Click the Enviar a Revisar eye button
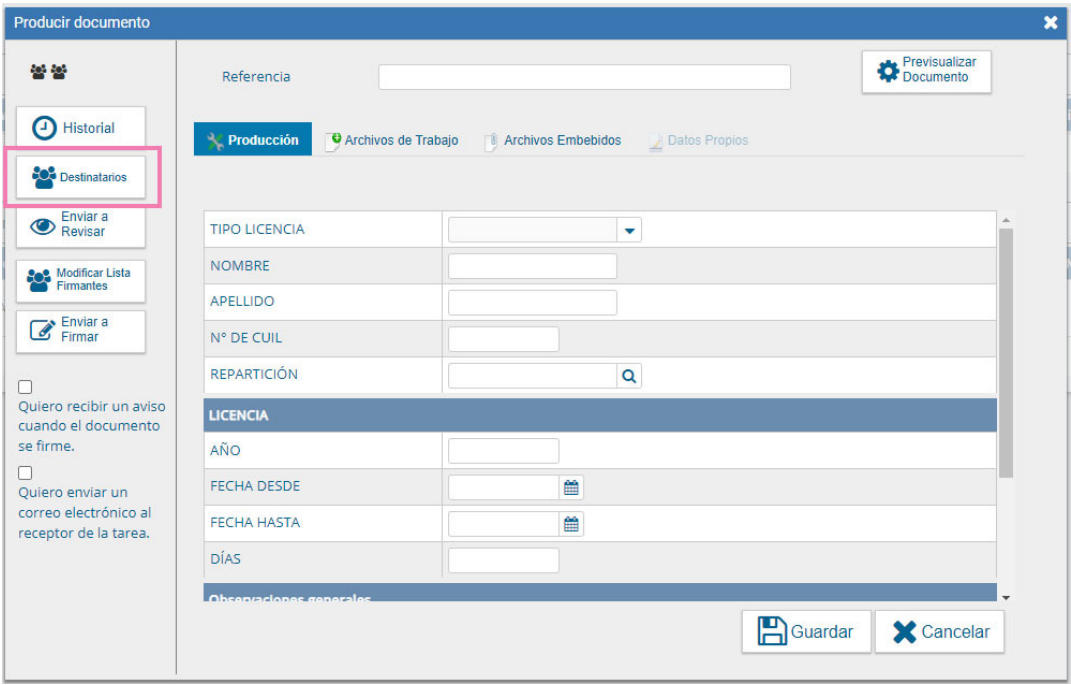 click(80, 225)
